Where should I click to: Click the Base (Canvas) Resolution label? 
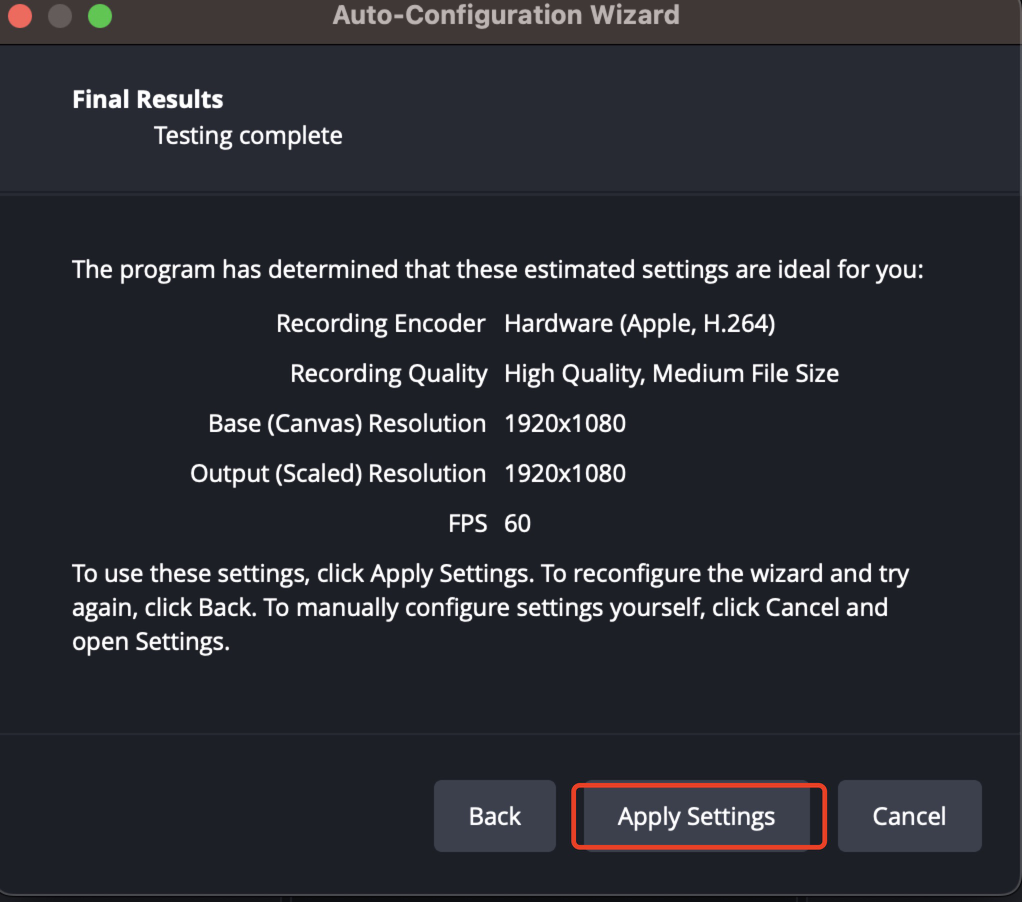[347, 423]
